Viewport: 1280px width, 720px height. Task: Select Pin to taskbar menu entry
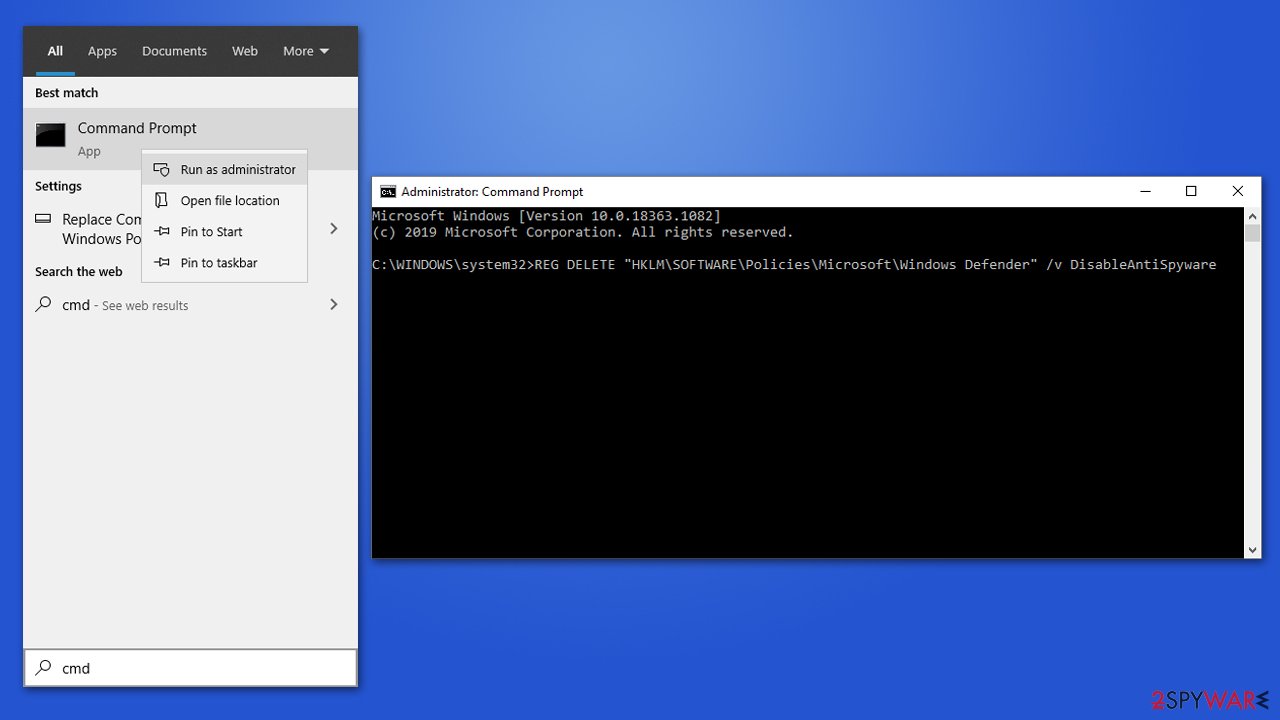[225, 262]
